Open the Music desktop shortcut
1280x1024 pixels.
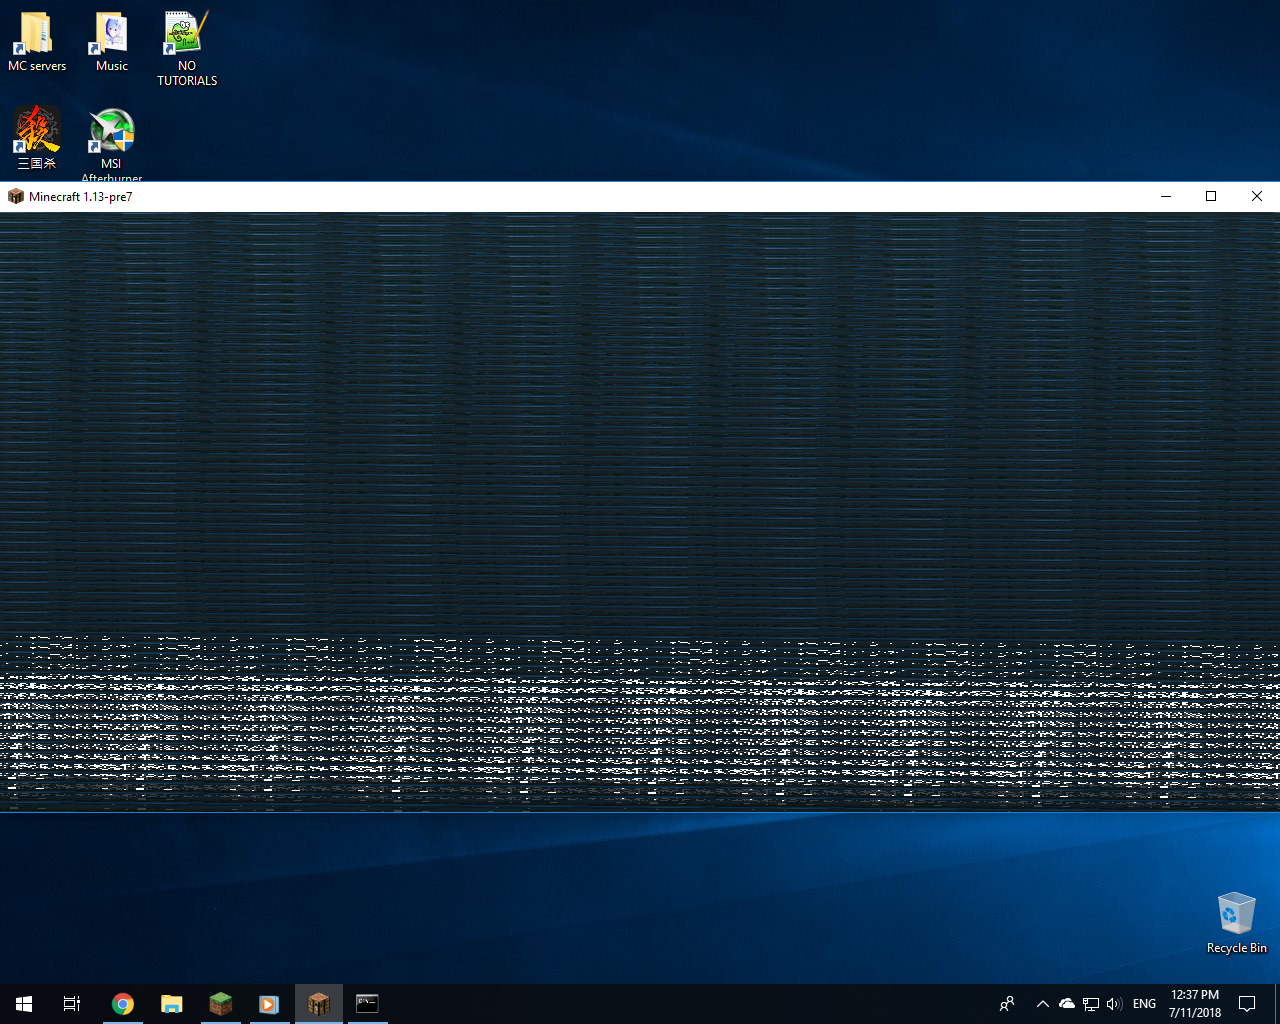(111, 35)
